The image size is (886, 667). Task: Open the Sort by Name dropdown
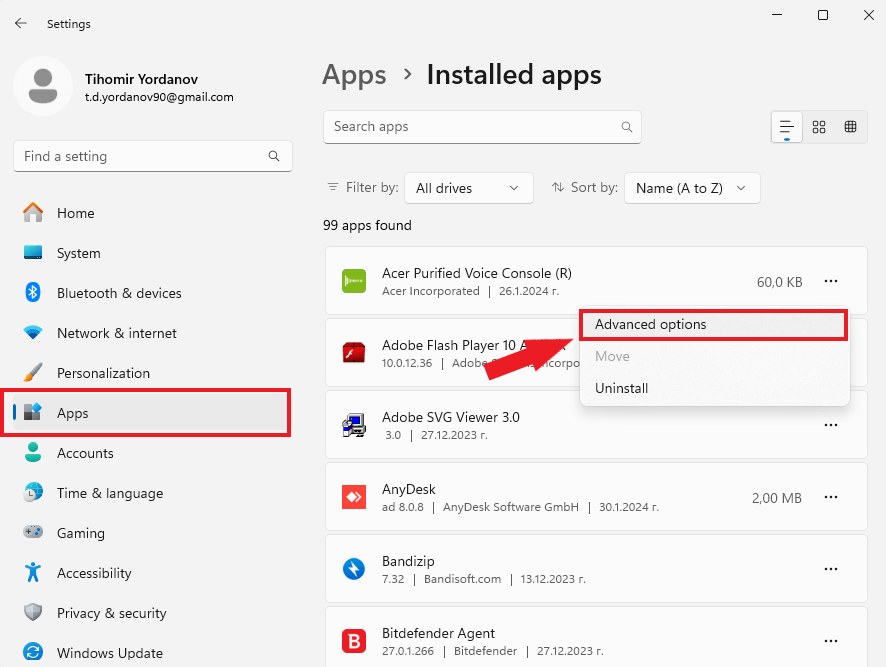tap(692, 188)
